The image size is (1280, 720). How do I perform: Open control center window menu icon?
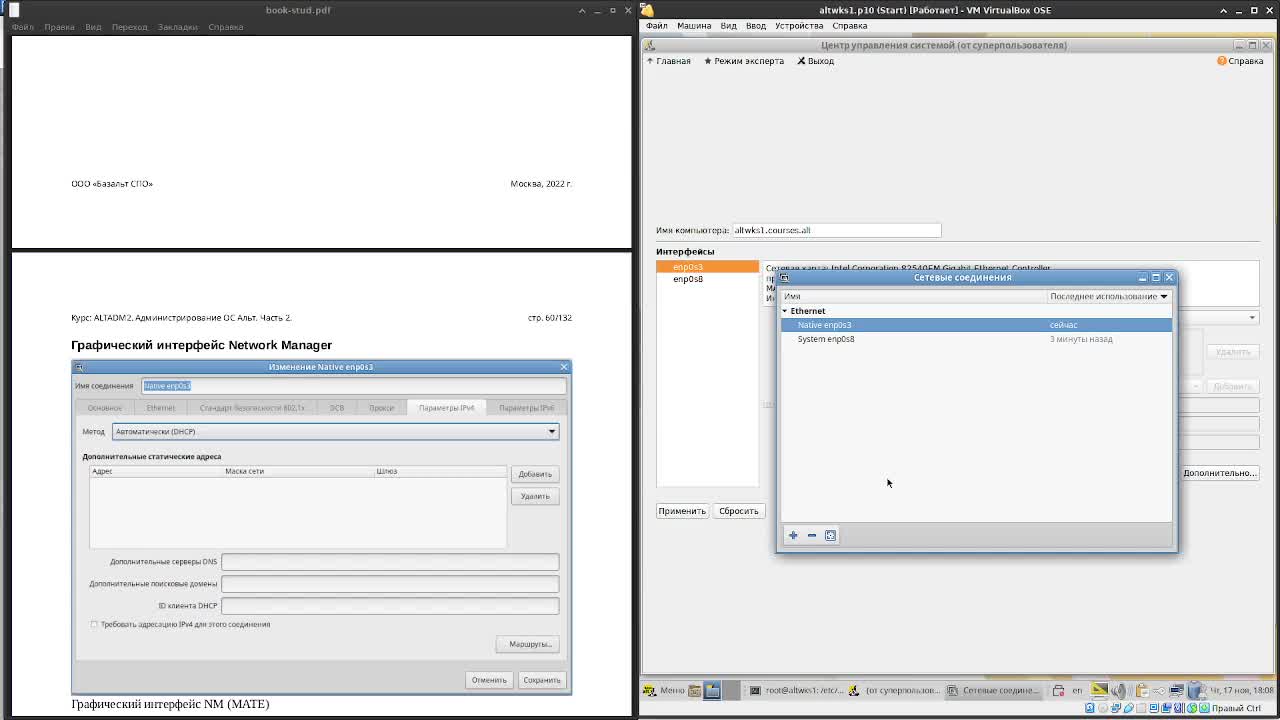650,45
